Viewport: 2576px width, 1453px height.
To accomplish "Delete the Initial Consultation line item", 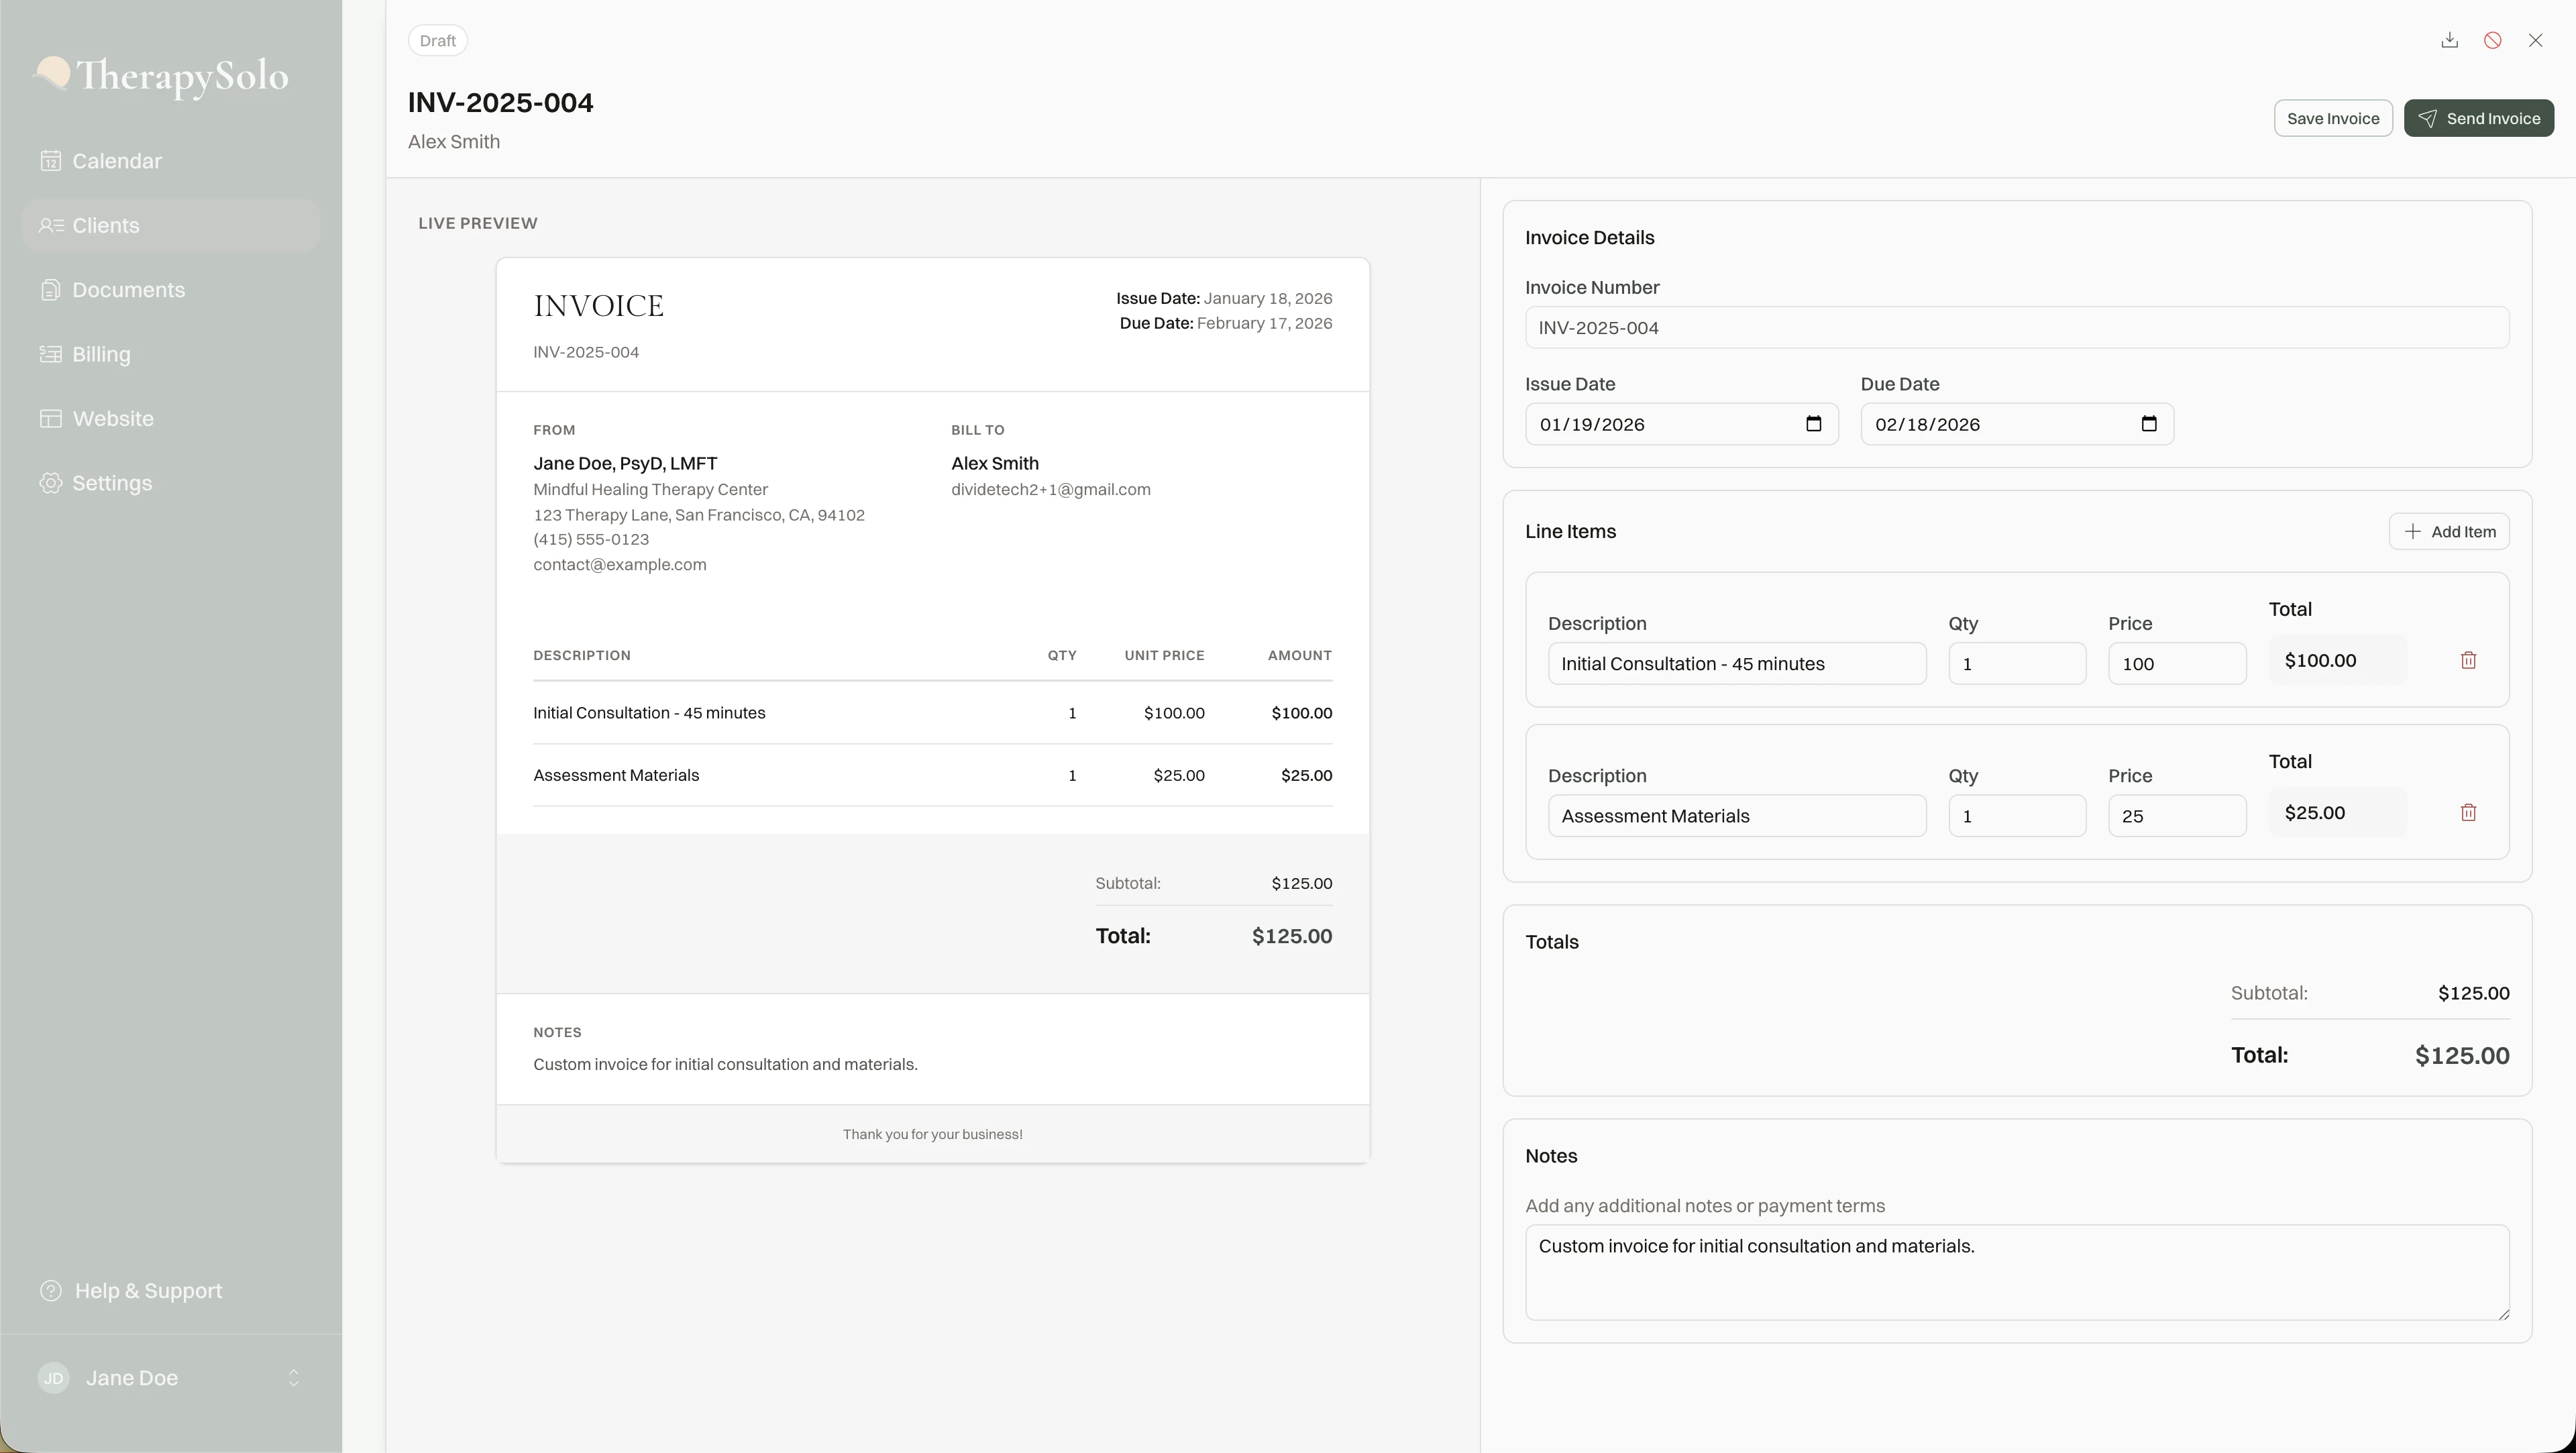I will (x=2470, y=659).
